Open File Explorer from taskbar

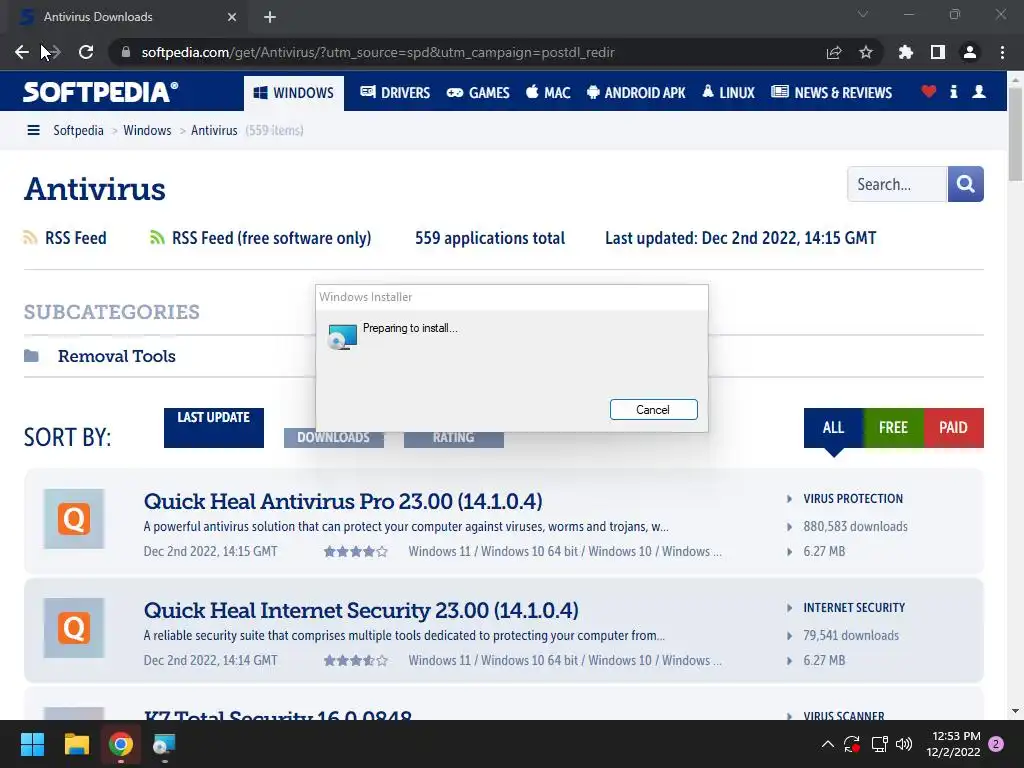click(76, 744)
